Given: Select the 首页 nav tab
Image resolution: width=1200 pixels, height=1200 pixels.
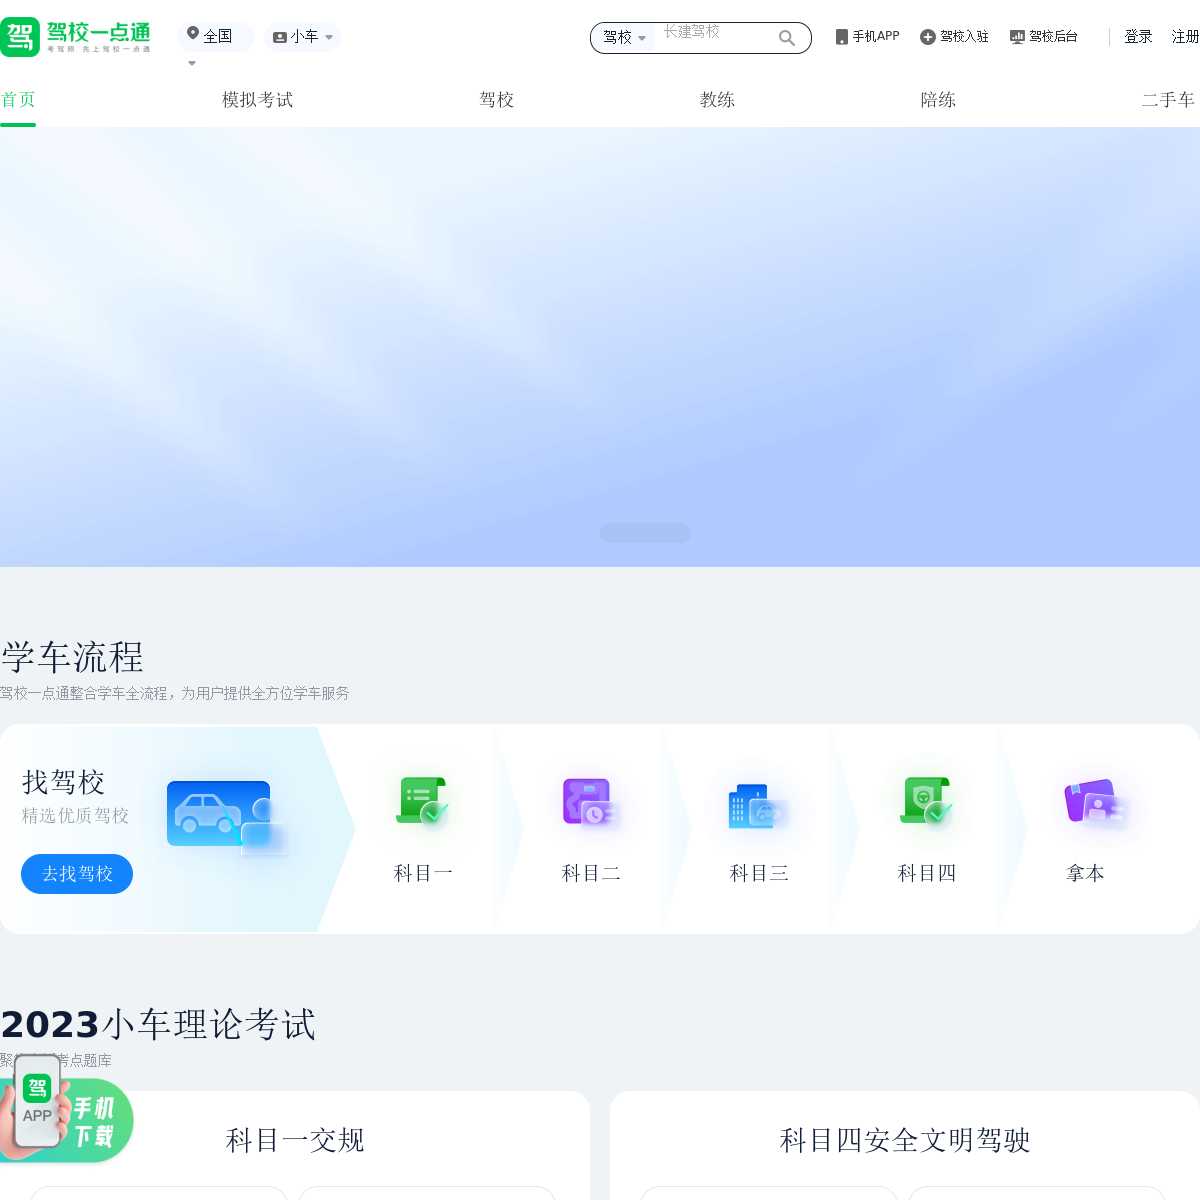Looking at the screenshot, I should [18, 100].
